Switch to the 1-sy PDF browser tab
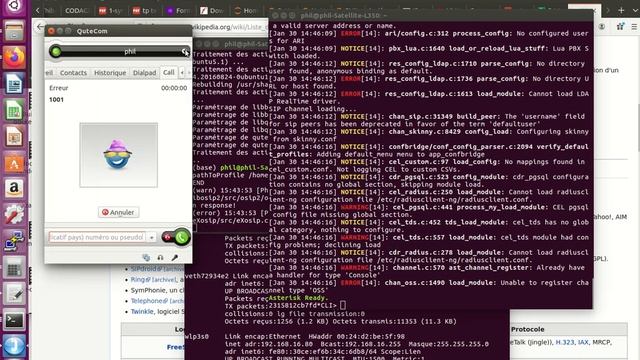The width and height of the screenshot is (640, 360). click(111, 10)
